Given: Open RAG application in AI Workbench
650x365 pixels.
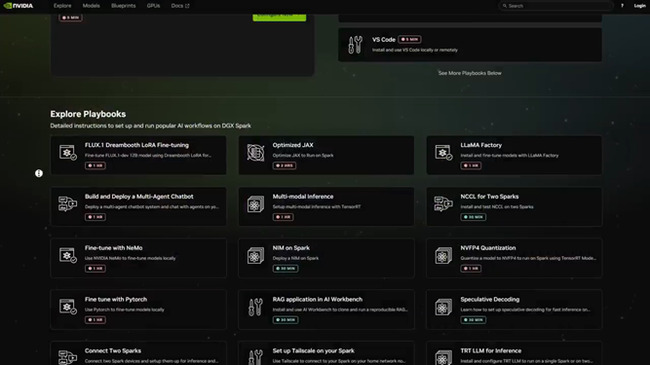Looking at the screenshot, I should click(326, 309).
